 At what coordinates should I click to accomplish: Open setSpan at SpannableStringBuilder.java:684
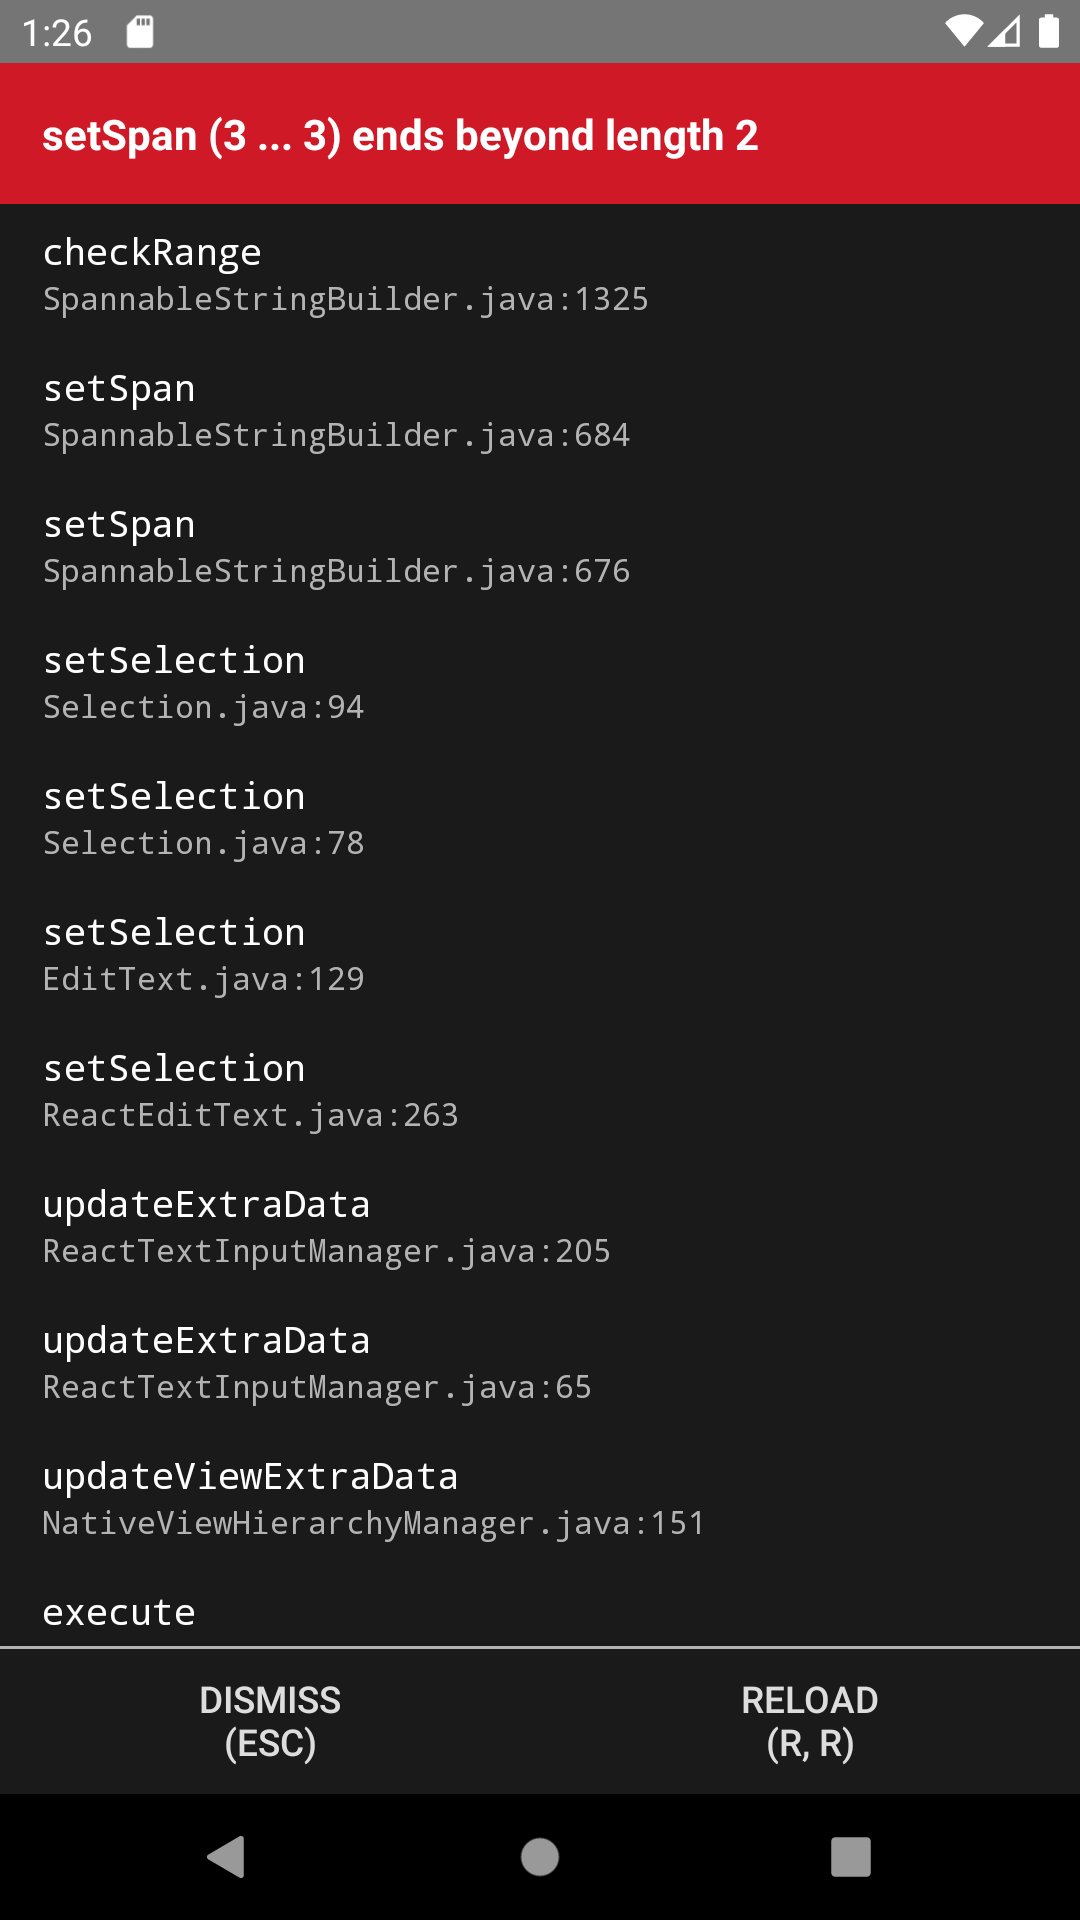tap(335, 410)
